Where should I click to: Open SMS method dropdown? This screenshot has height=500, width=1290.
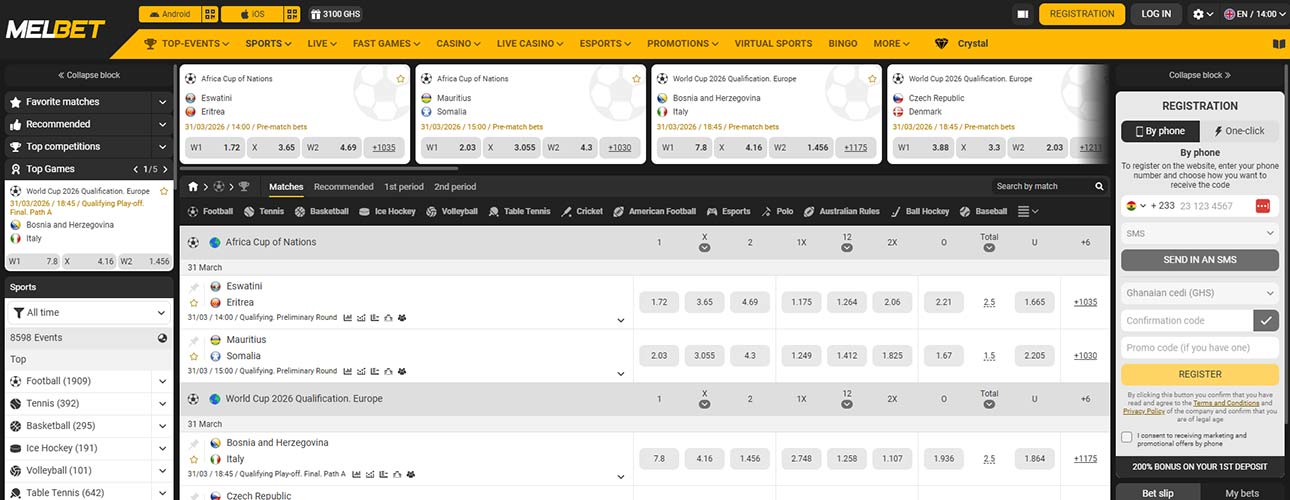(1200, 233)
